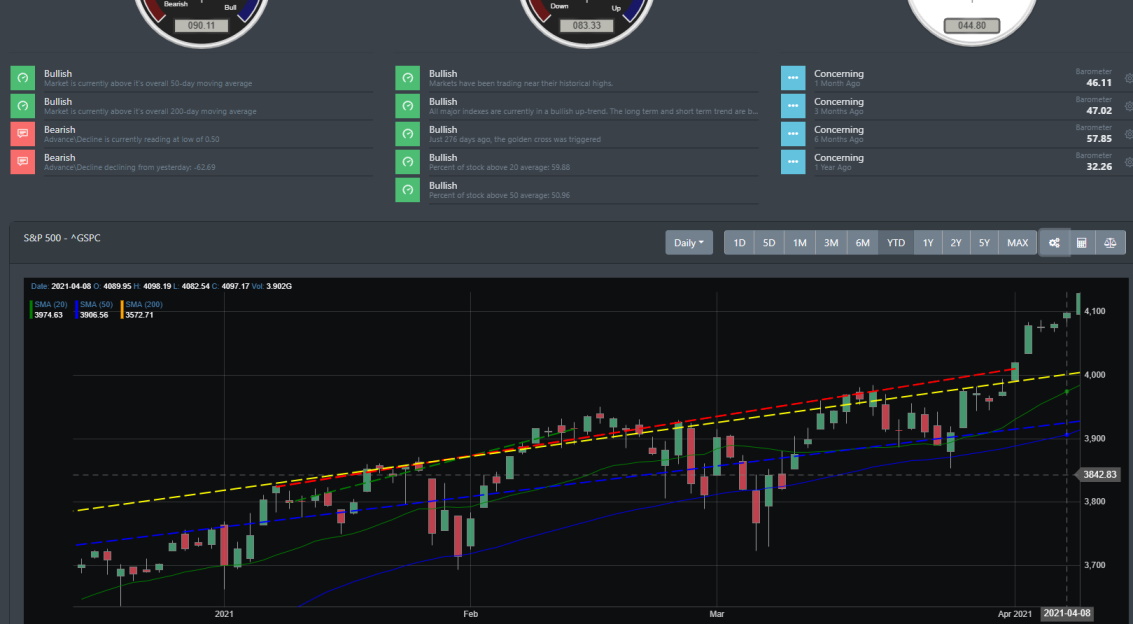Open the calculator tool icon
This screenshot has width=1133, height=624.
(1082, 243)
